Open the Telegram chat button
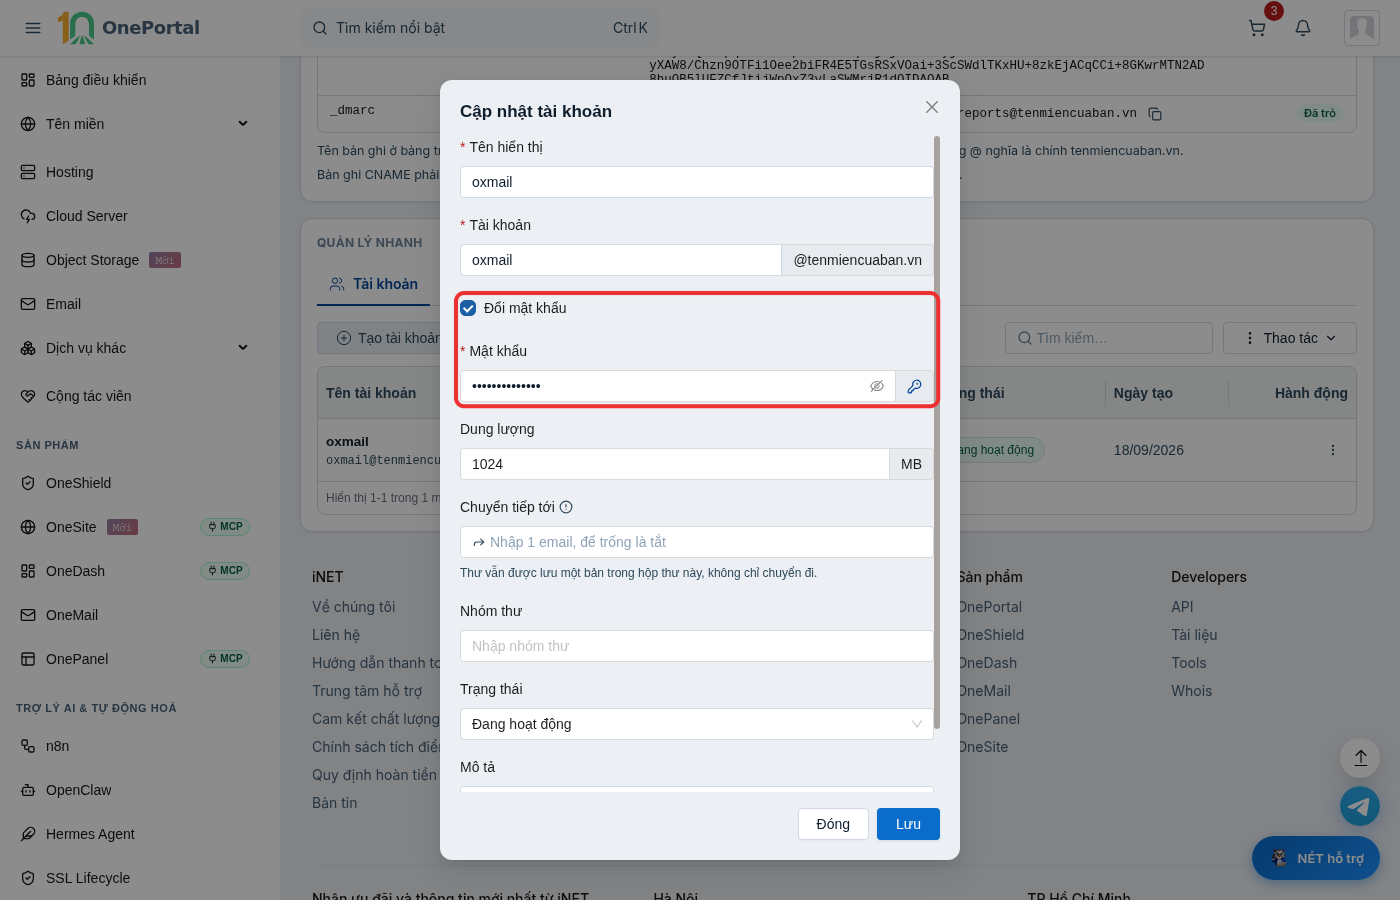The image size is (1400, 900). (1360, 806)
